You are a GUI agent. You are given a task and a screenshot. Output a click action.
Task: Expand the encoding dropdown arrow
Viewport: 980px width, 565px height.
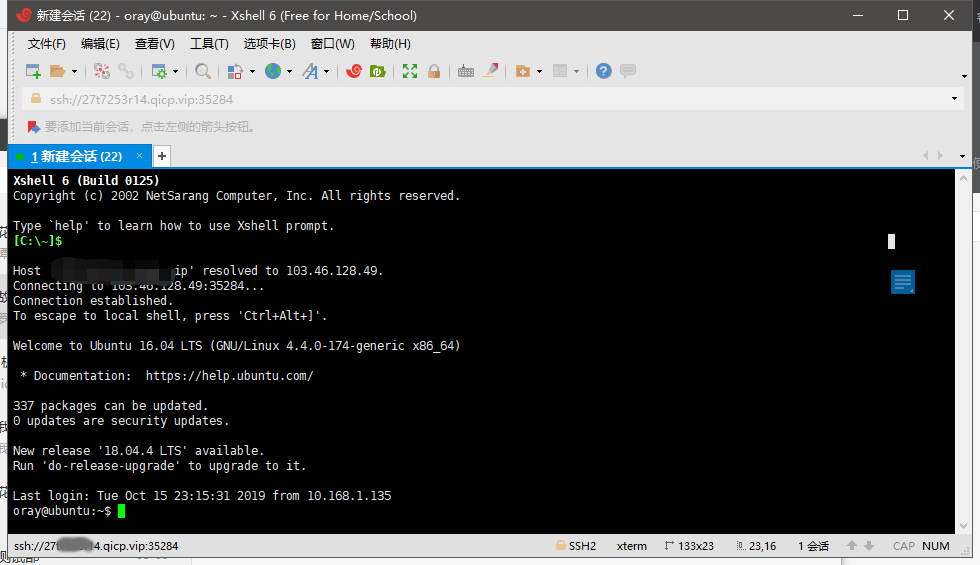289,72
